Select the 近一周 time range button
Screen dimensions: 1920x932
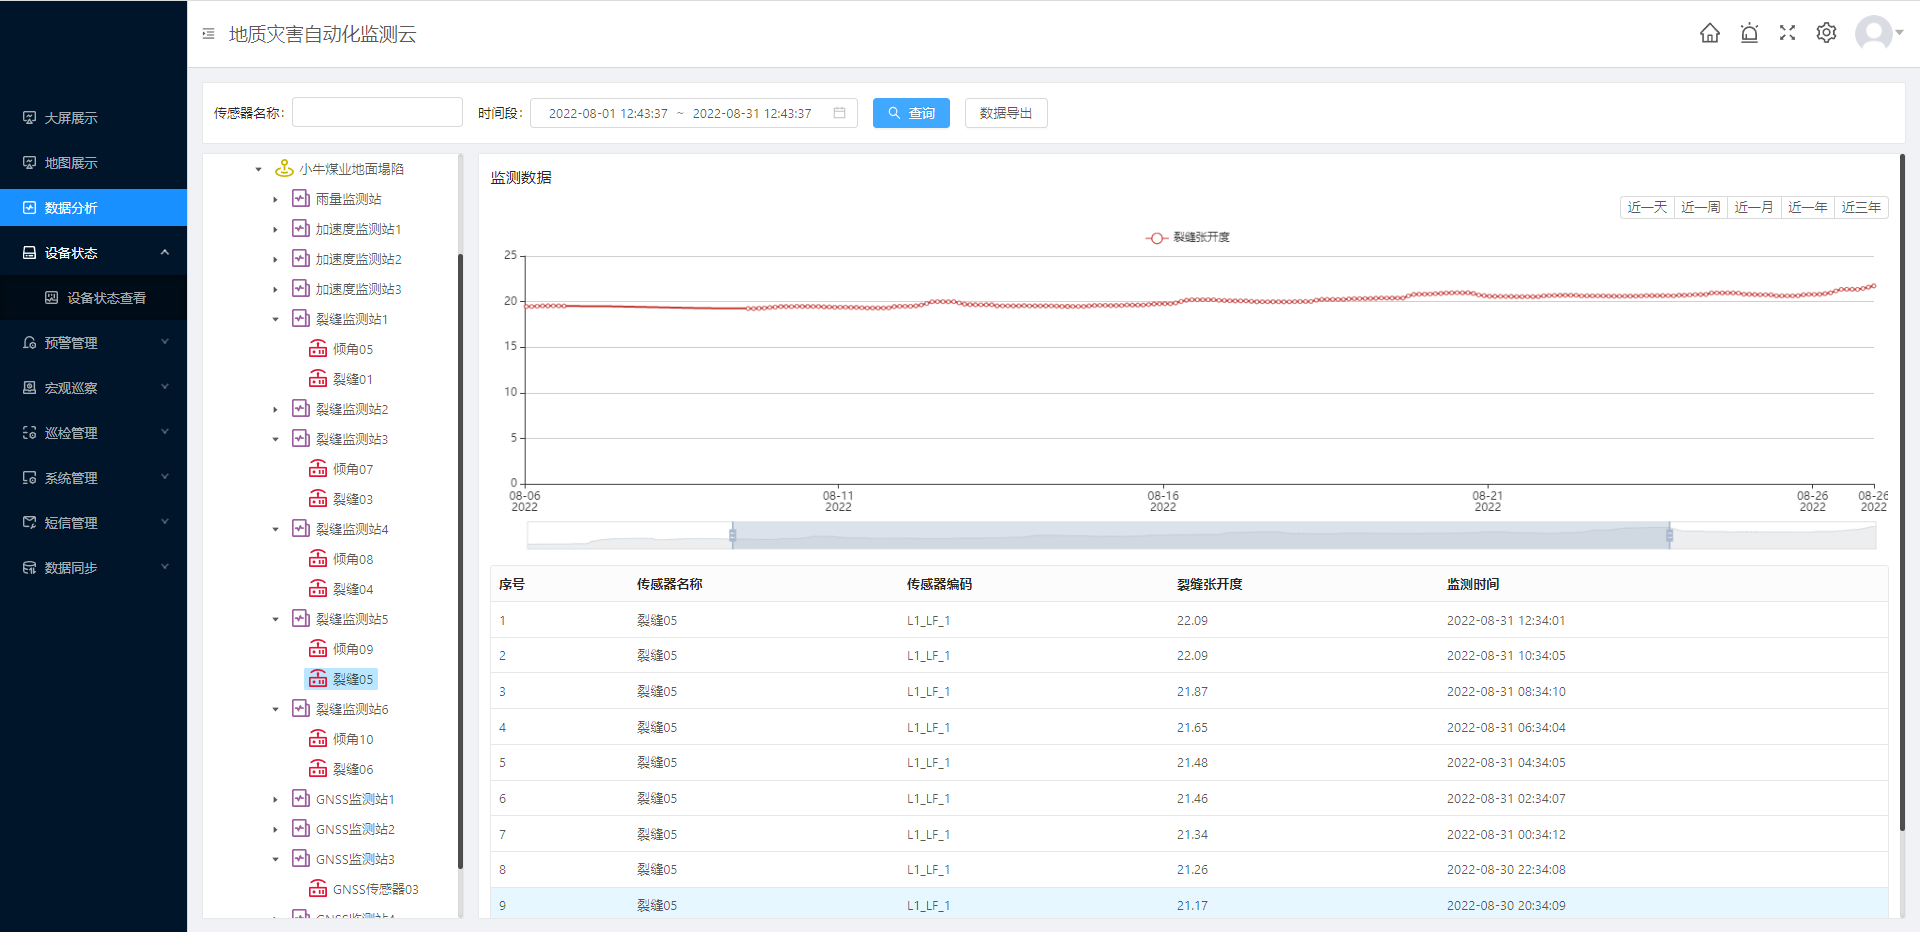tap(1700, 207)
